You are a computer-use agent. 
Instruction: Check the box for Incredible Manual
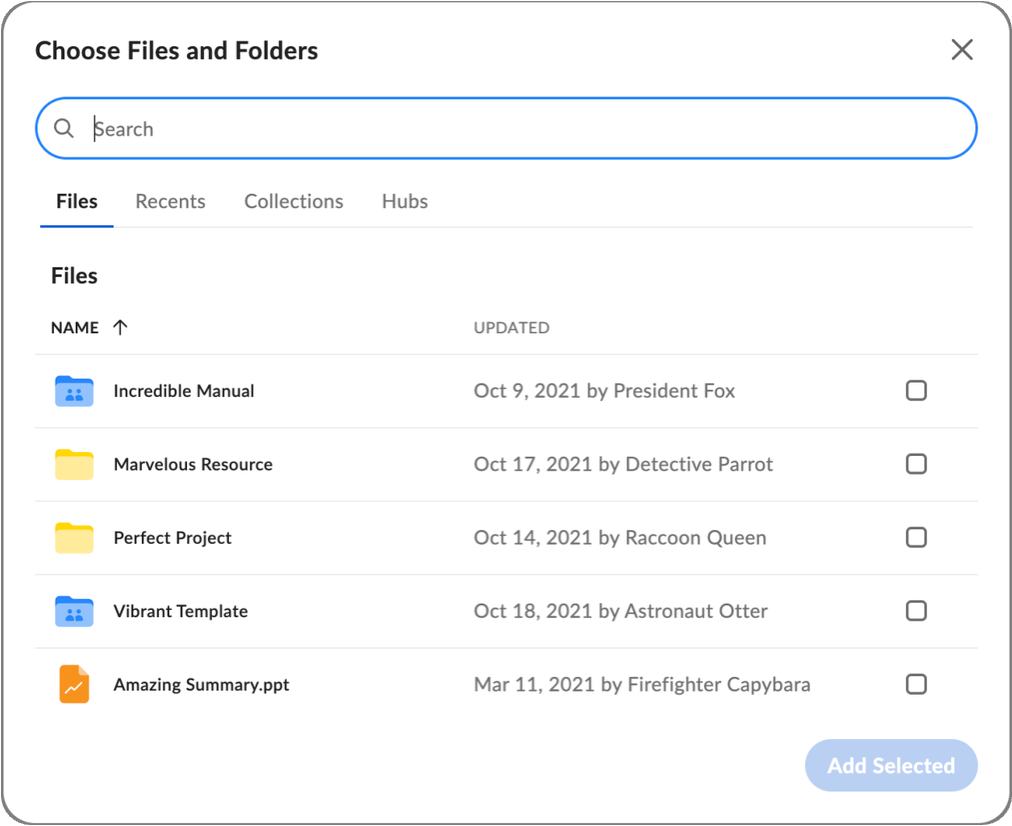(916, 391)
